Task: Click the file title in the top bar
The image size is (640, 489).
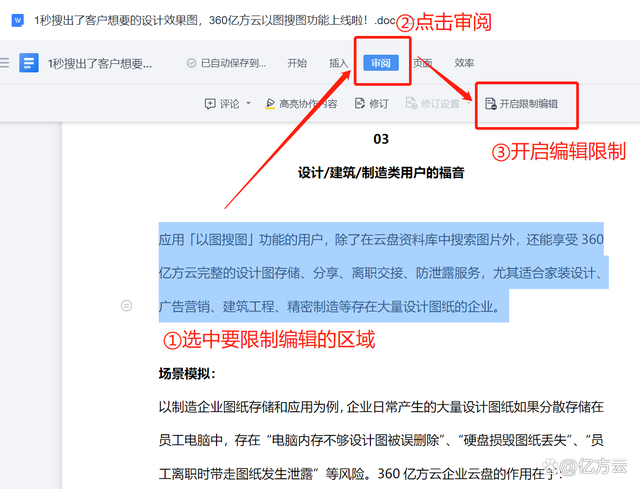Action: [215, 20]
